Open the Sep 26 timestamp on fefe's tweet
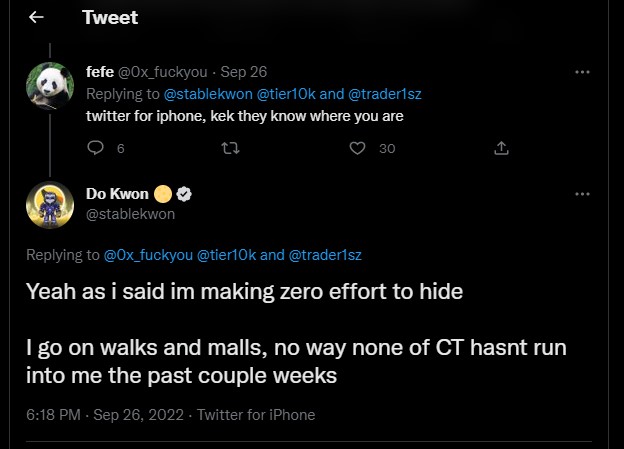This screenshot has height=449, width=624. (243, 72)
